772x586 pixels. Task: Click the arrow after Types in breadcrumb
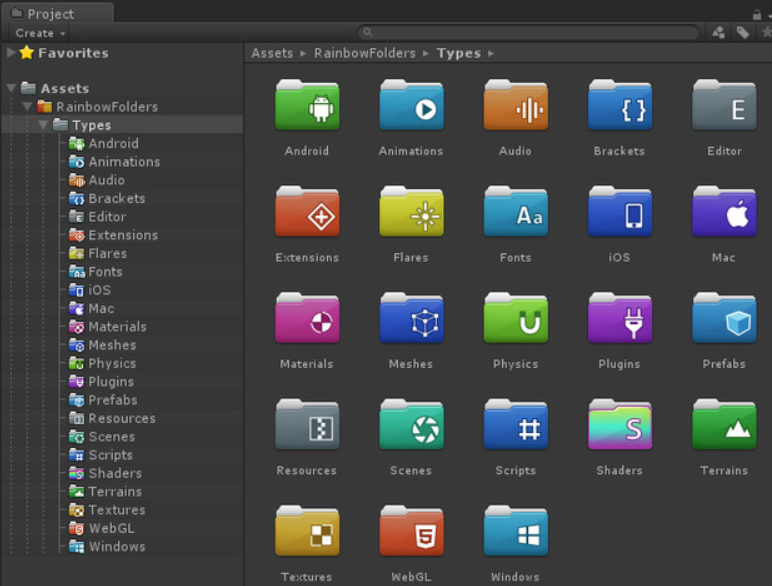[x=491, y=53]
